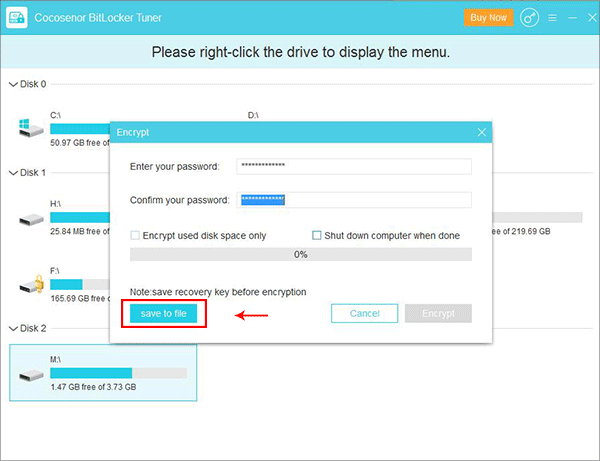The height and width of the screenshot is (461, 600).
Task: Minimize the BitLocker Tuner window
Action: [572, 18]
